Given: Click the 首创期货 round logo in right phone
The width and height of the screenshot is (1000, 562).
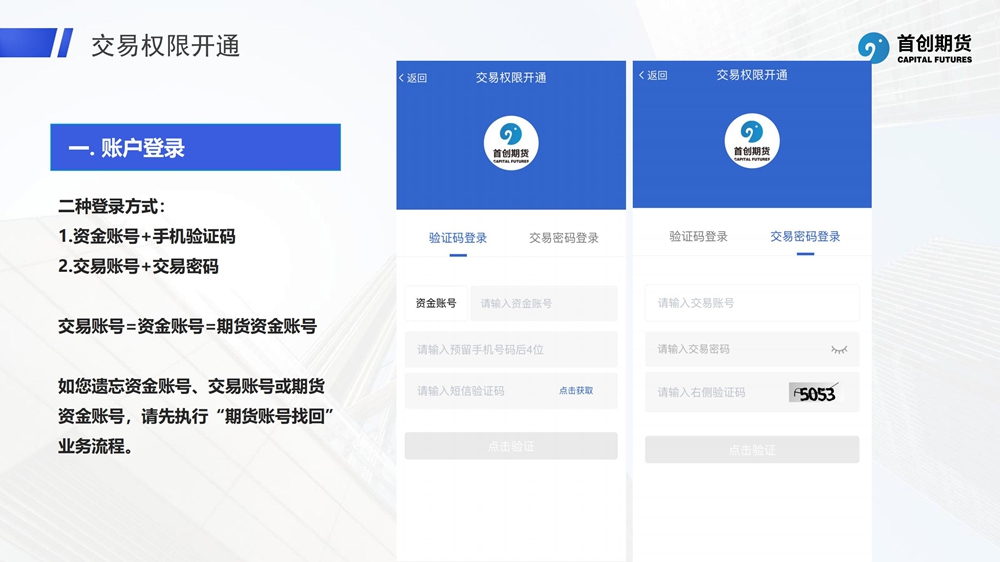Looking at the screenshot, I should click(752, 141).
